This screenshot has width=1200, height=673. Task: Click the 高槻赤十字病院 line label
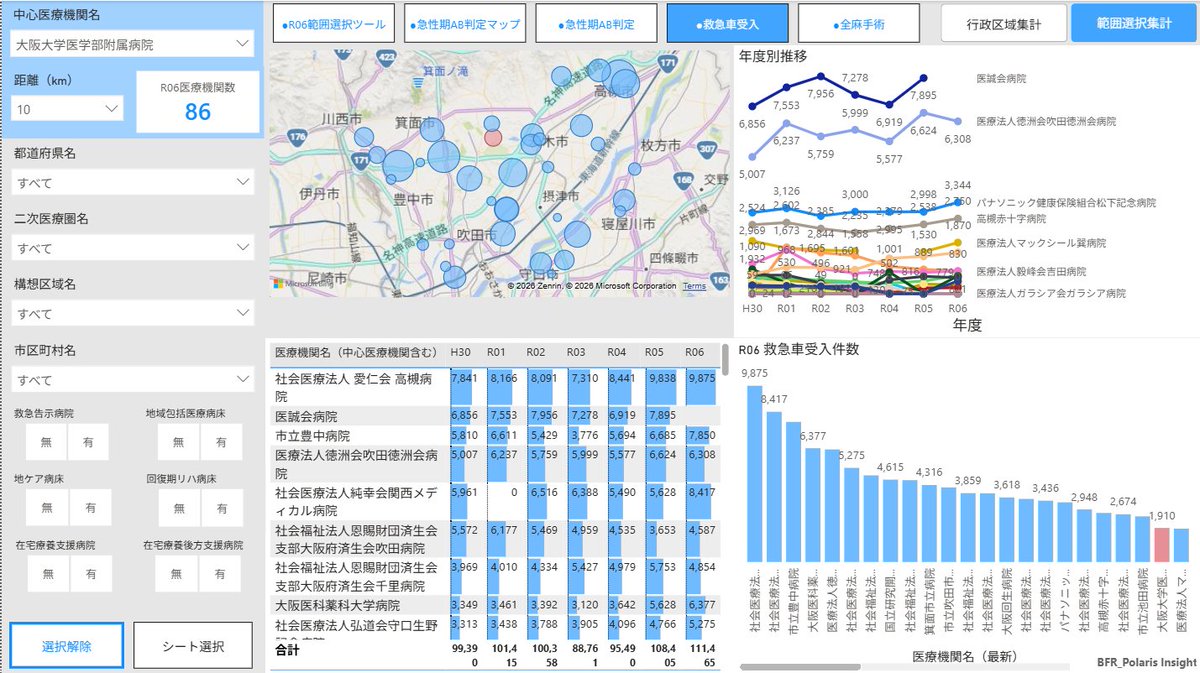[1012, 218]
